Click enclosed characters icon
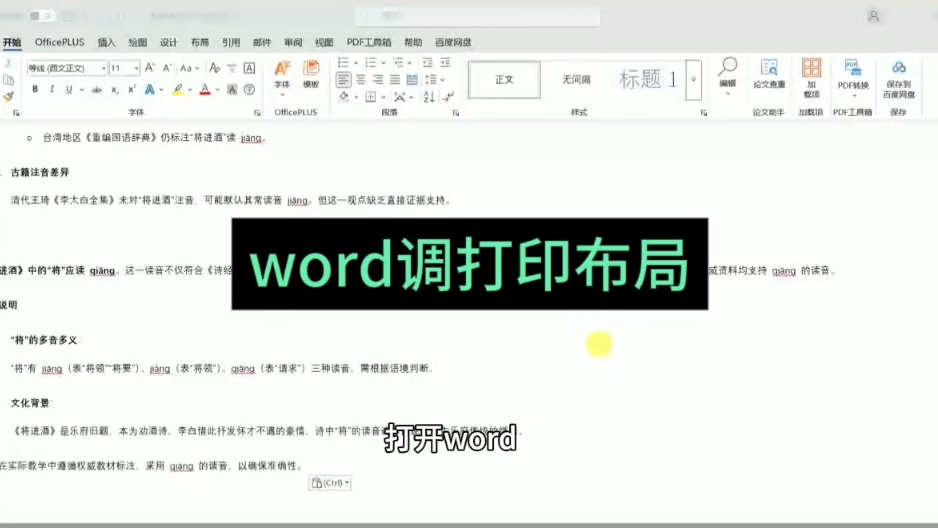Image resolution: width=938 pixels, height=528 pixels. pos(249,90)
